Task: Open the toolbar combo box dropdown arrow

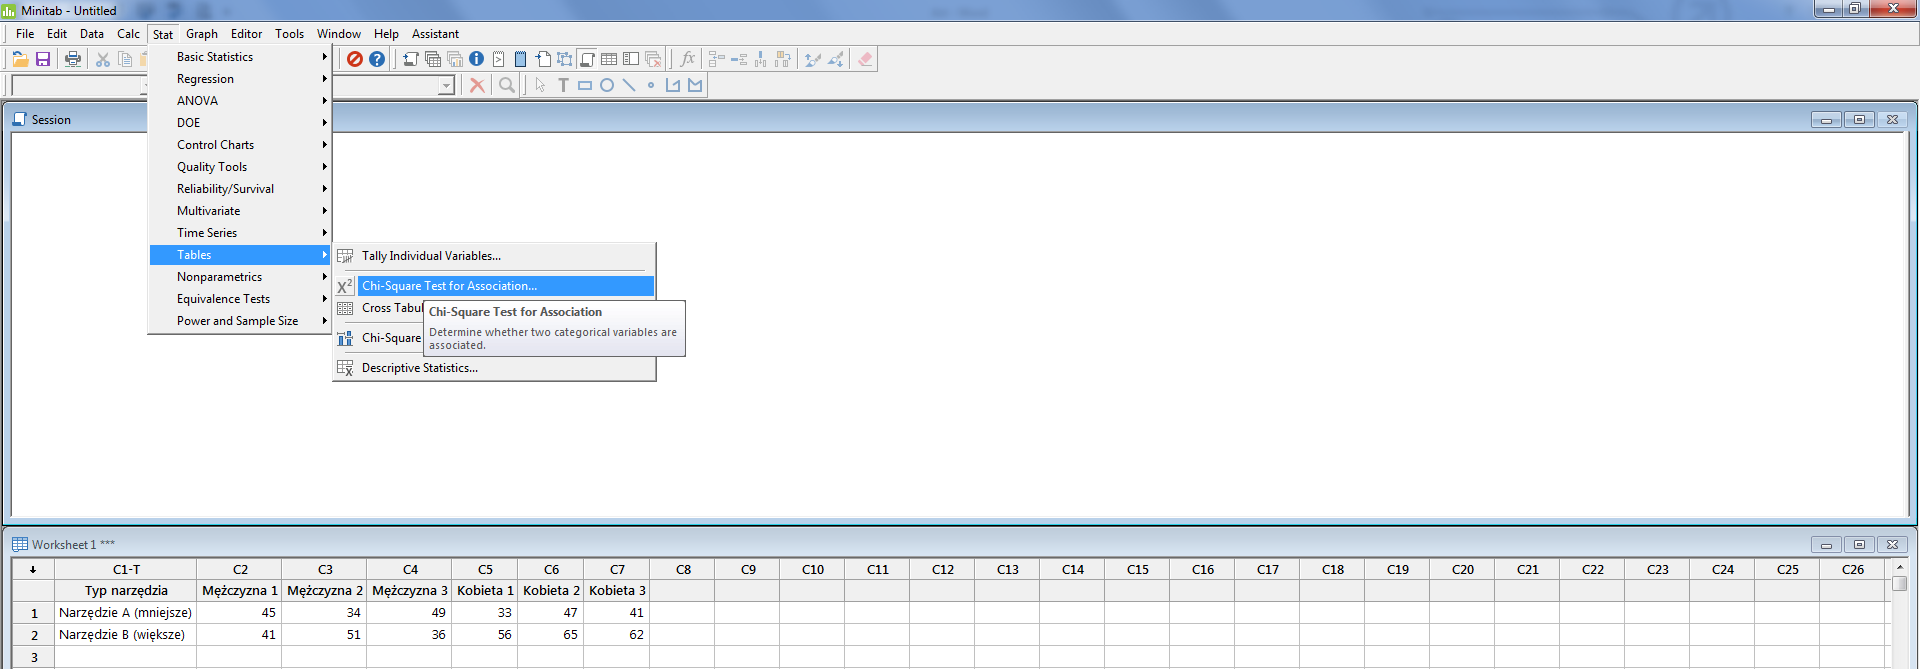Action: coord(446,86)
